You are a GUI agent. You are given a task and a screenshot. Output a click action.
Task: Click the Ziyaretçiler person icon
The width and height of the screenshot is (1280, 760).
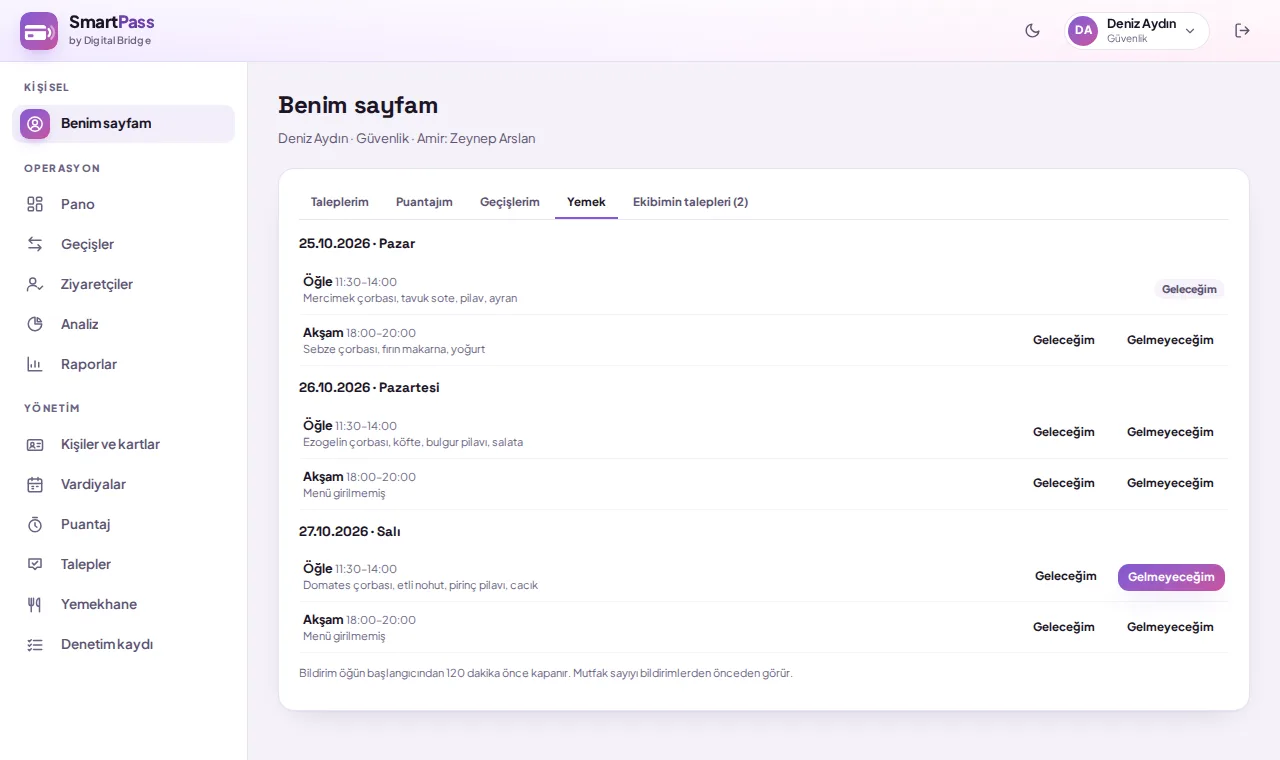pos(35,284)
